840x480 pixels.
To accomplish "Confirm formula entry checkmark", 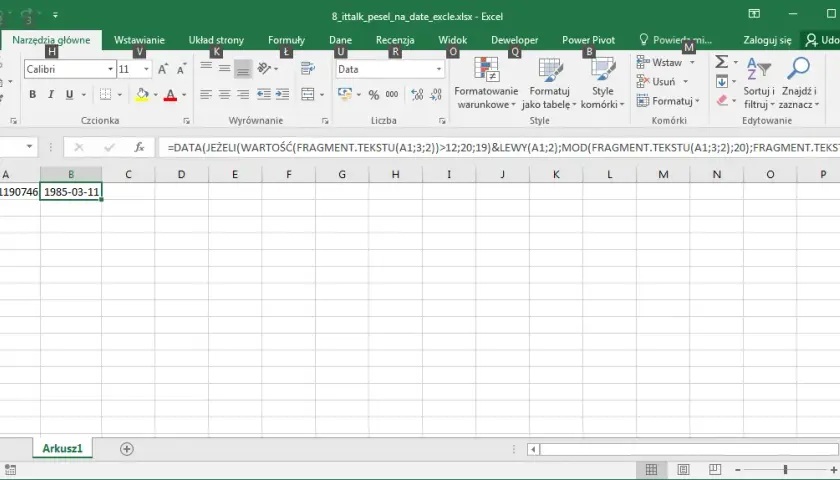I will click(x=109, y=147).
